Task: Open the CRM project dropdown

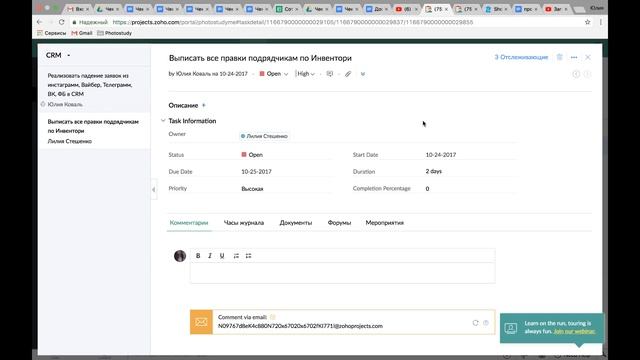Action: click(x=58, y=55)
